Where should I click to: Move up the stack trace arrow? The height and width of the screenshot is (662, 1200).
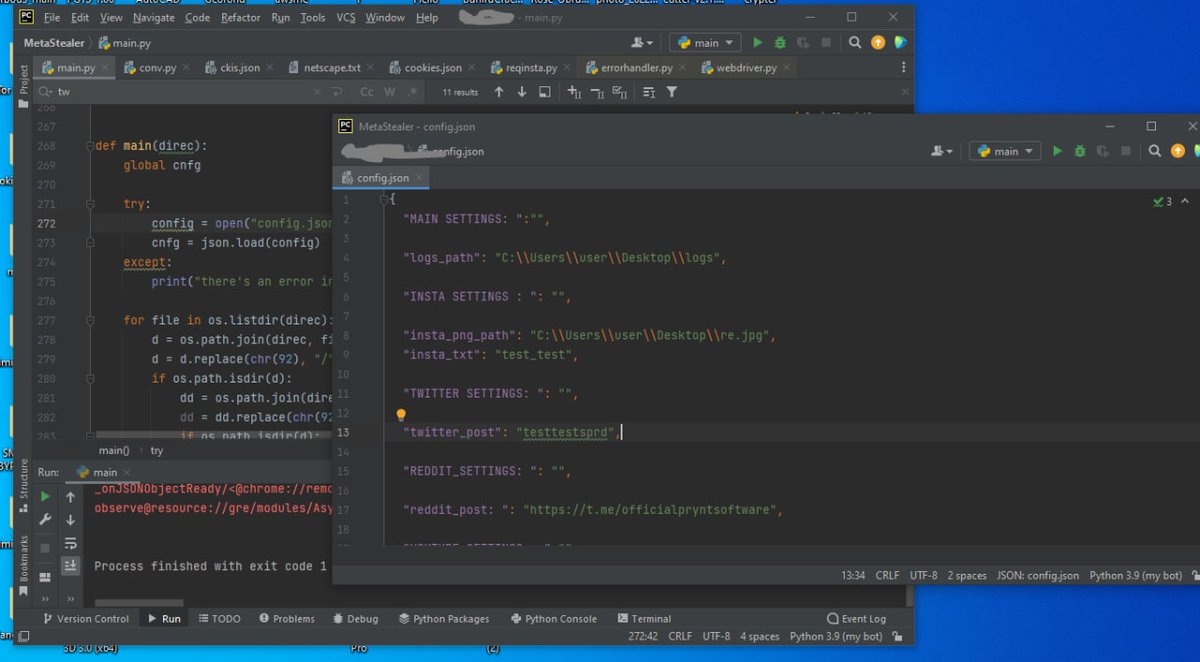[x=70, y=496]
